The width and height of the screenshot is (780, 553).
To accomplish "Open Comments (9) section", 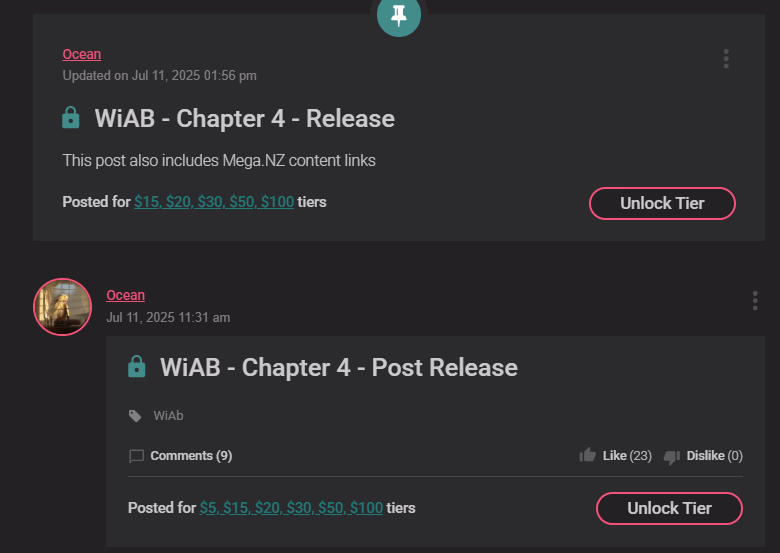I will tap(191, 456).
